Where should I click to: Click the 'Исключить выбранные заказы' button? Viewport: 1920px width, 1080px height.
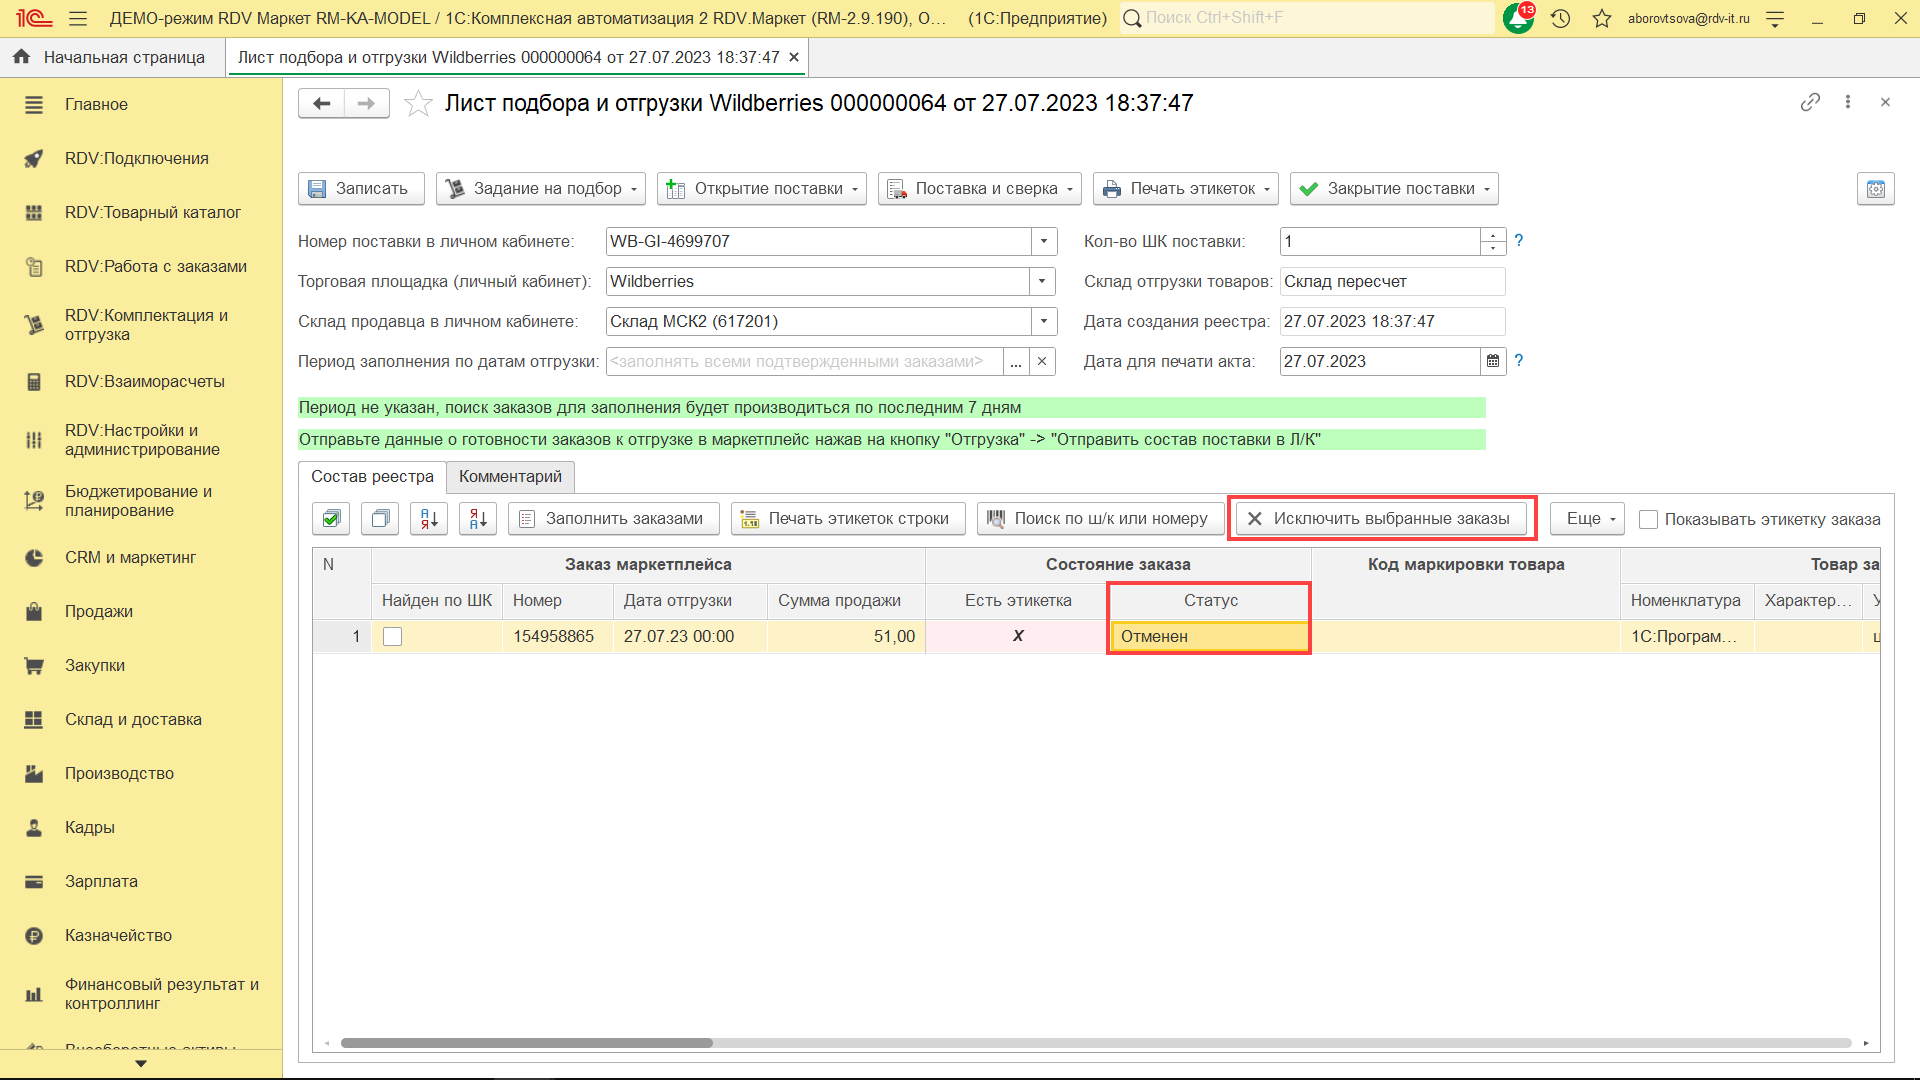click(1381, 518)
